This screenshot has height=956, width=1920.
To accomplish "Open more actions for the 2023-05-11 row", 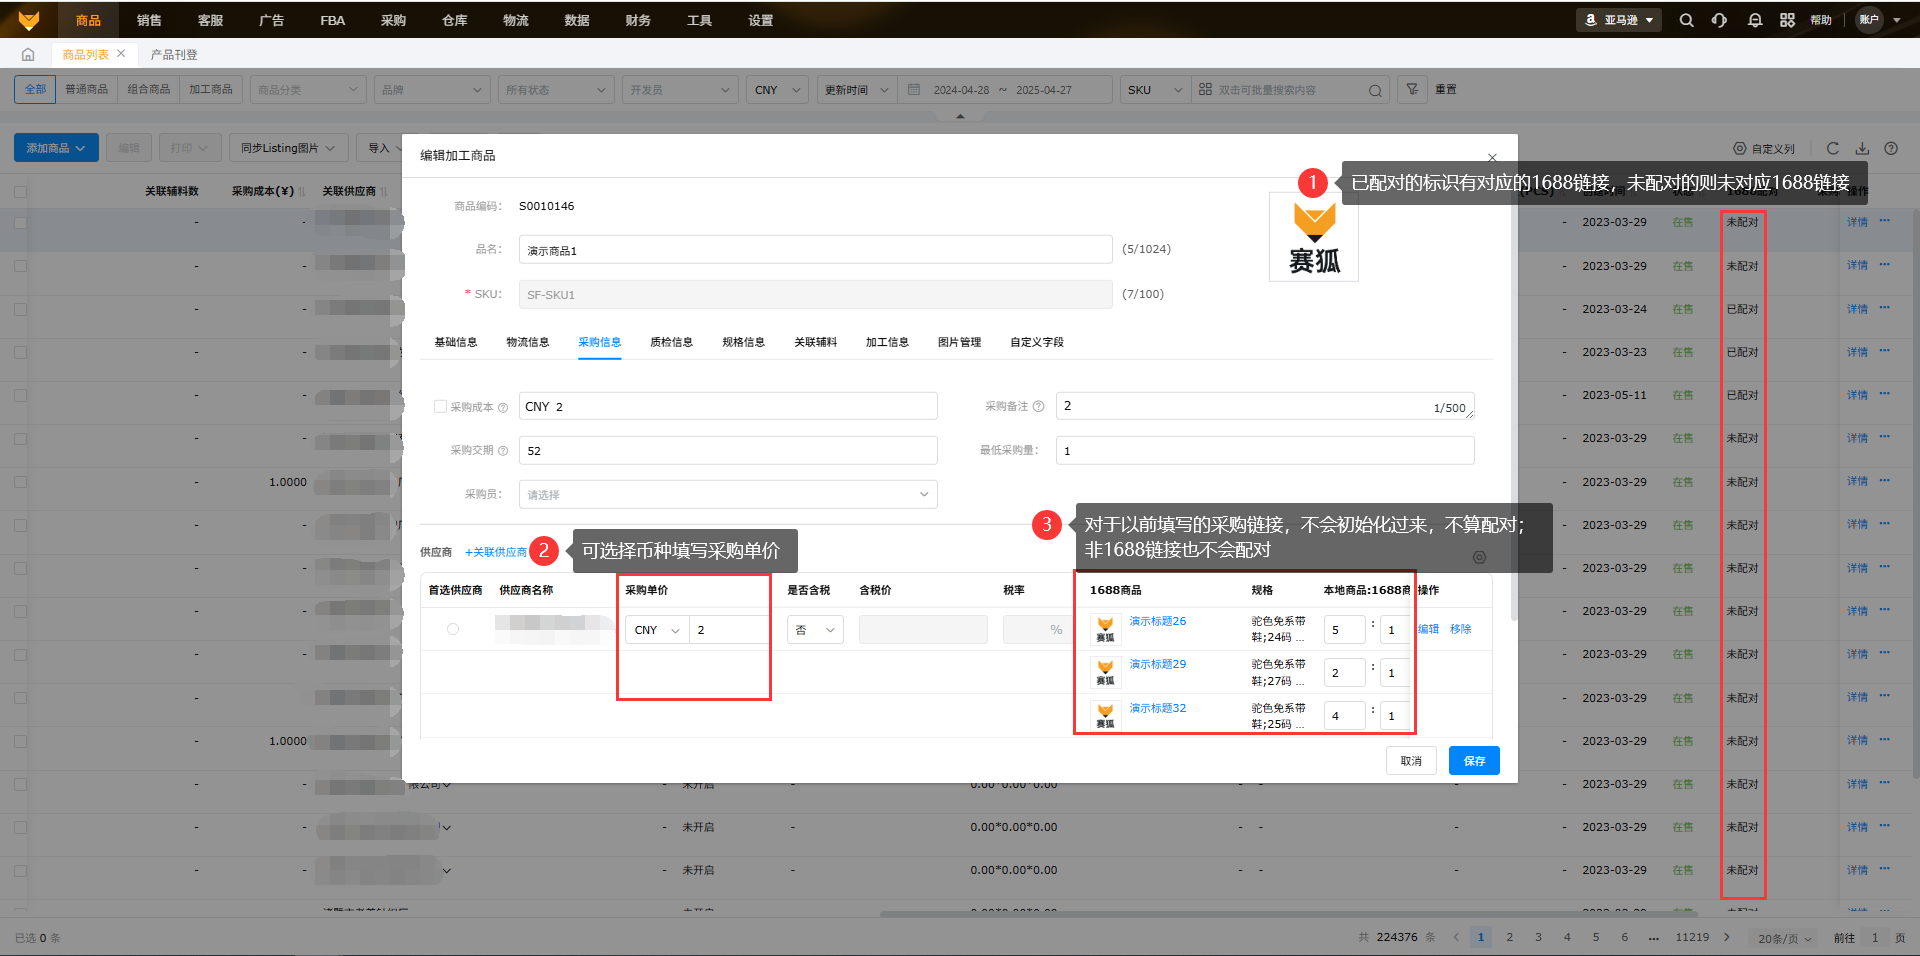I will click(x=1885, y=394).
